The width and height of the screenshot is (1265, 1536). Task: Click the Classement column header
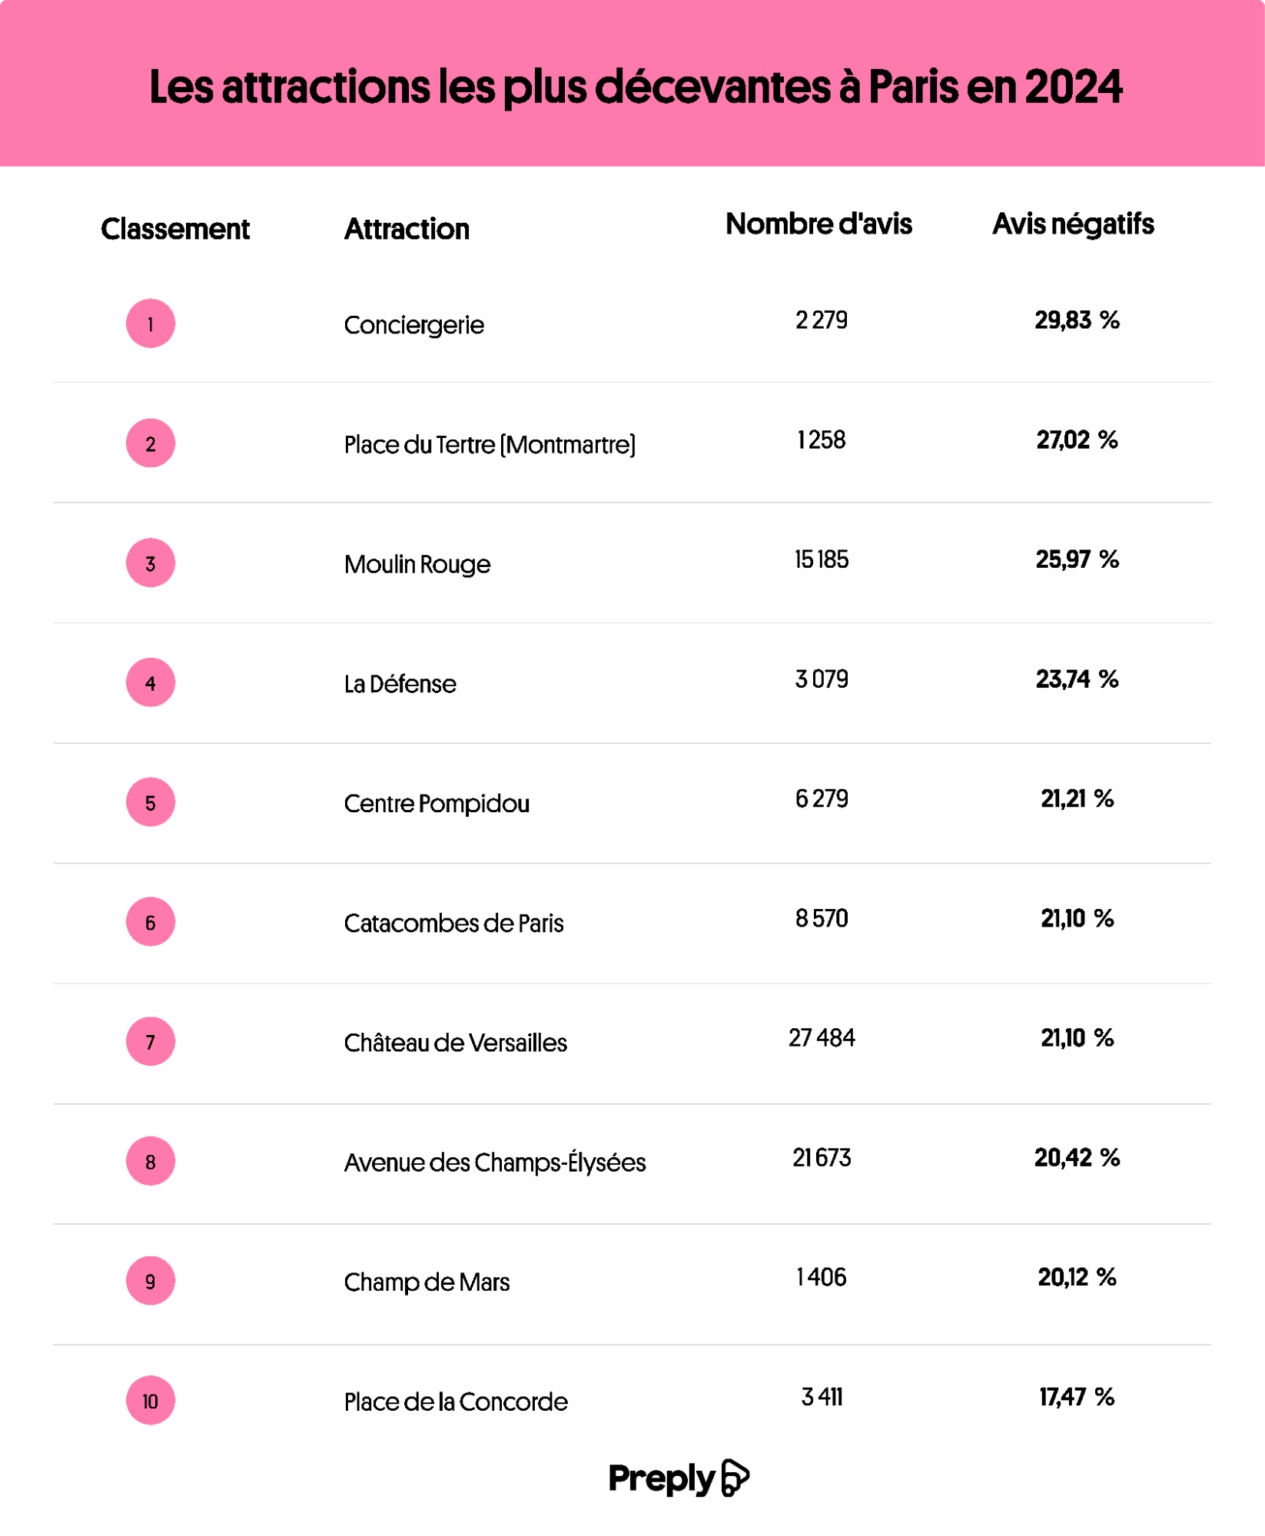(x=175, y=229)
